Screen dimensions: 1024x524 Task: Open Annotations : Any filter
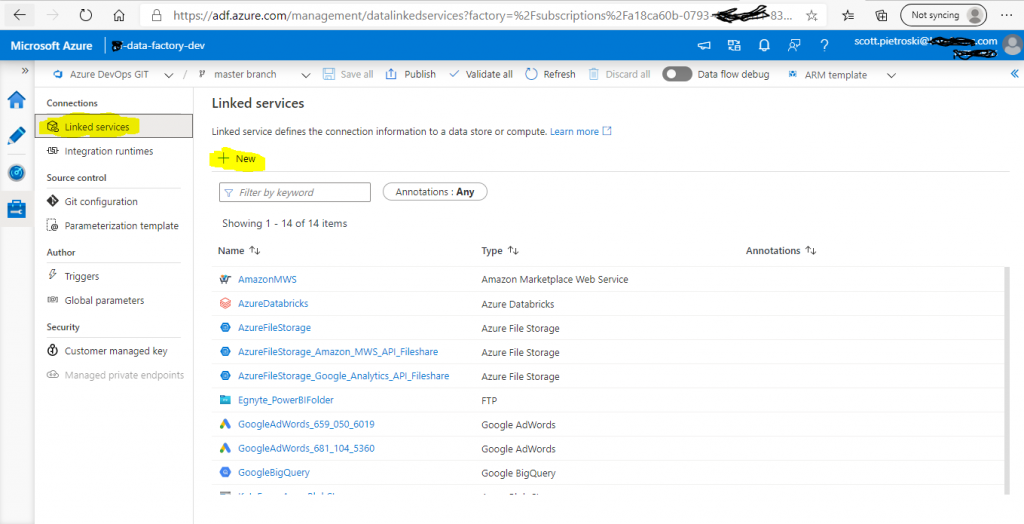(x=435, y=191)
